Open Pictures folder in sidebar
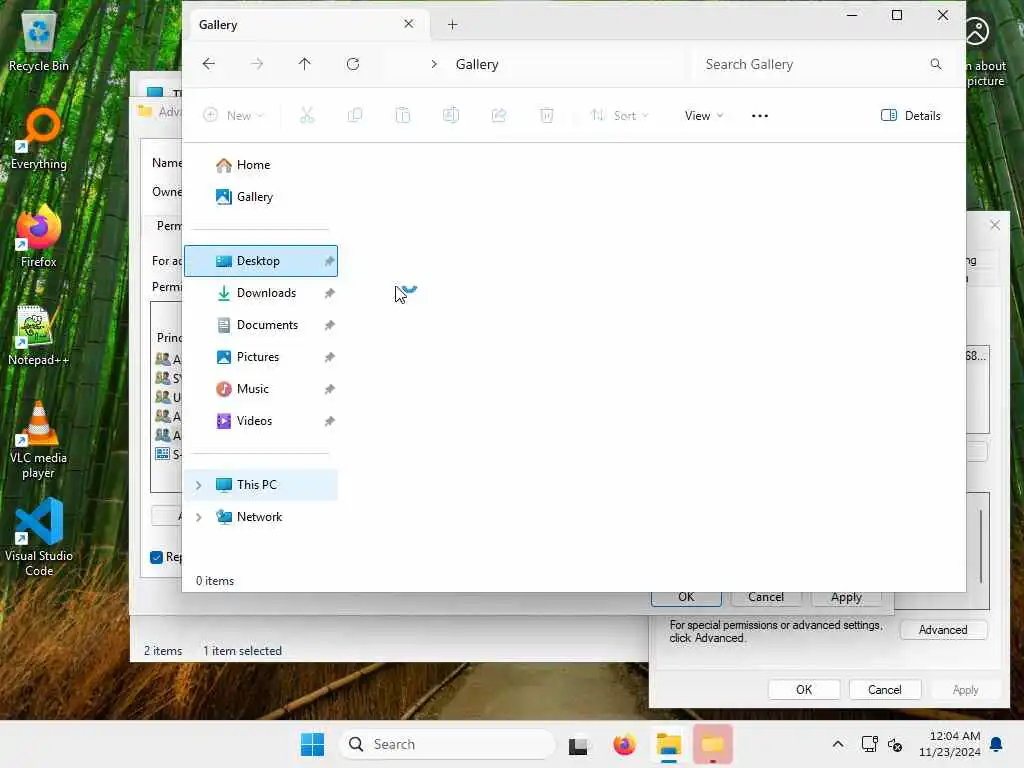This screenshot has height=768, width=1024. click(261, 357)
